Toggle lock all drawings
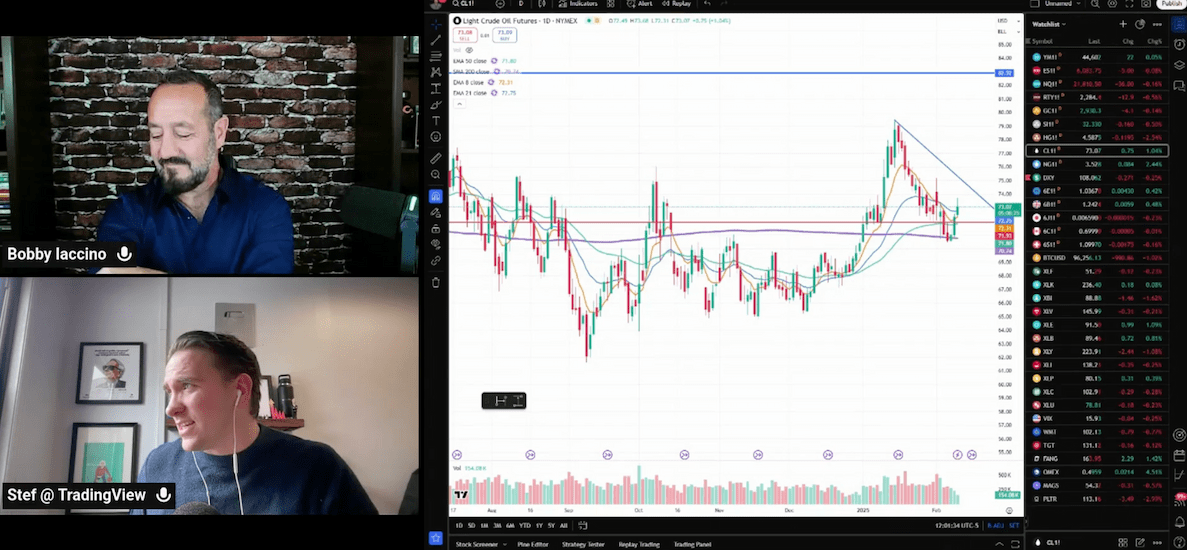Screen dimensions: 1187x550 (x=436, y=228)
